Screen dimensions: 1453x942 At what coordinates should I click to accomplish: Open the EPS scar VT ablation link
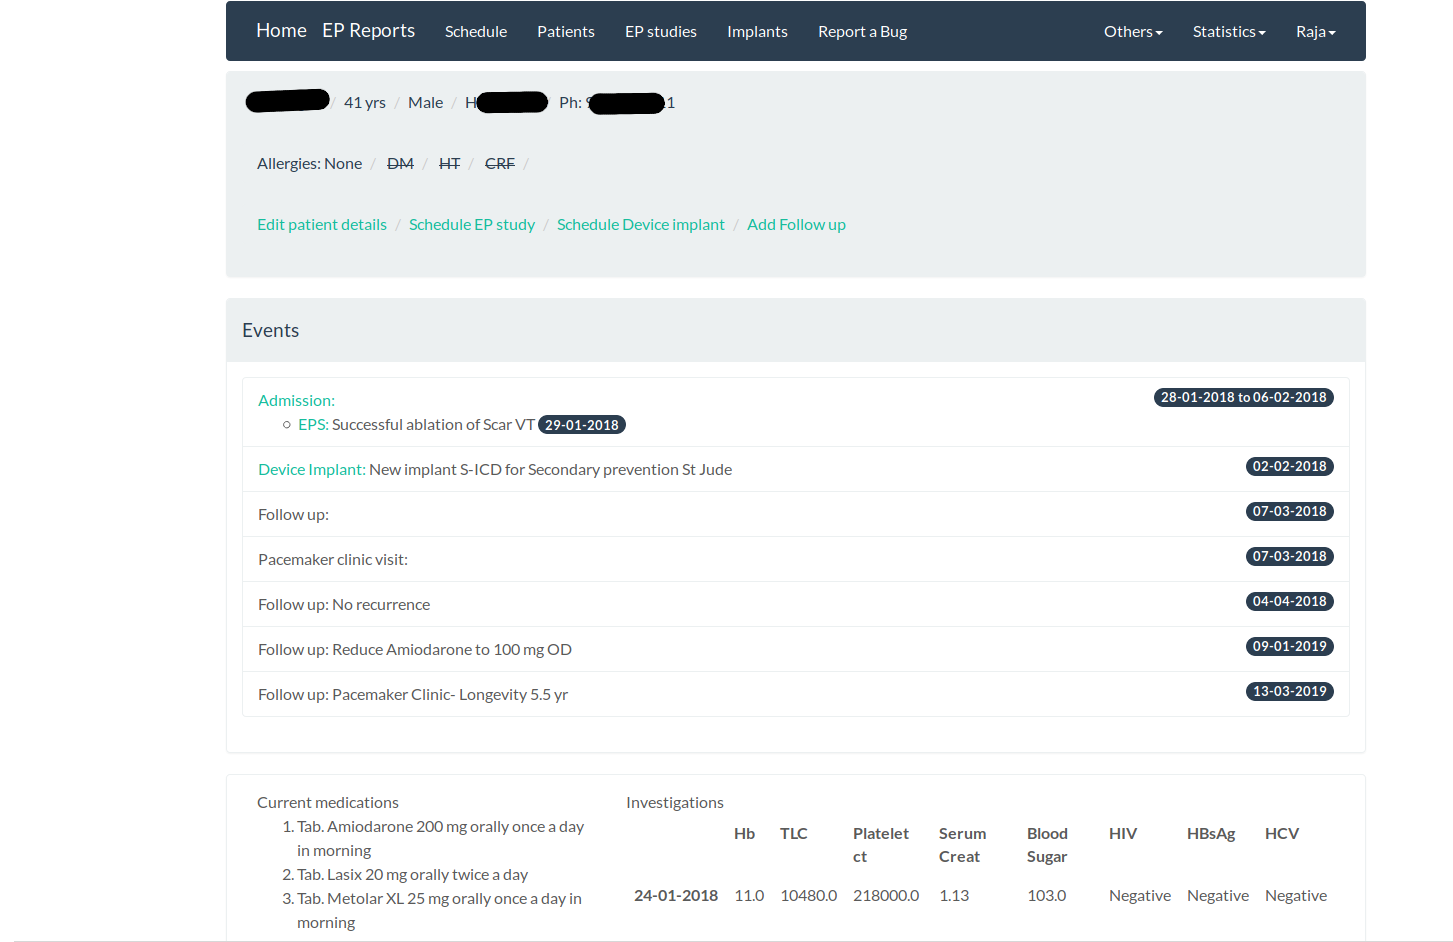[313, 425]
